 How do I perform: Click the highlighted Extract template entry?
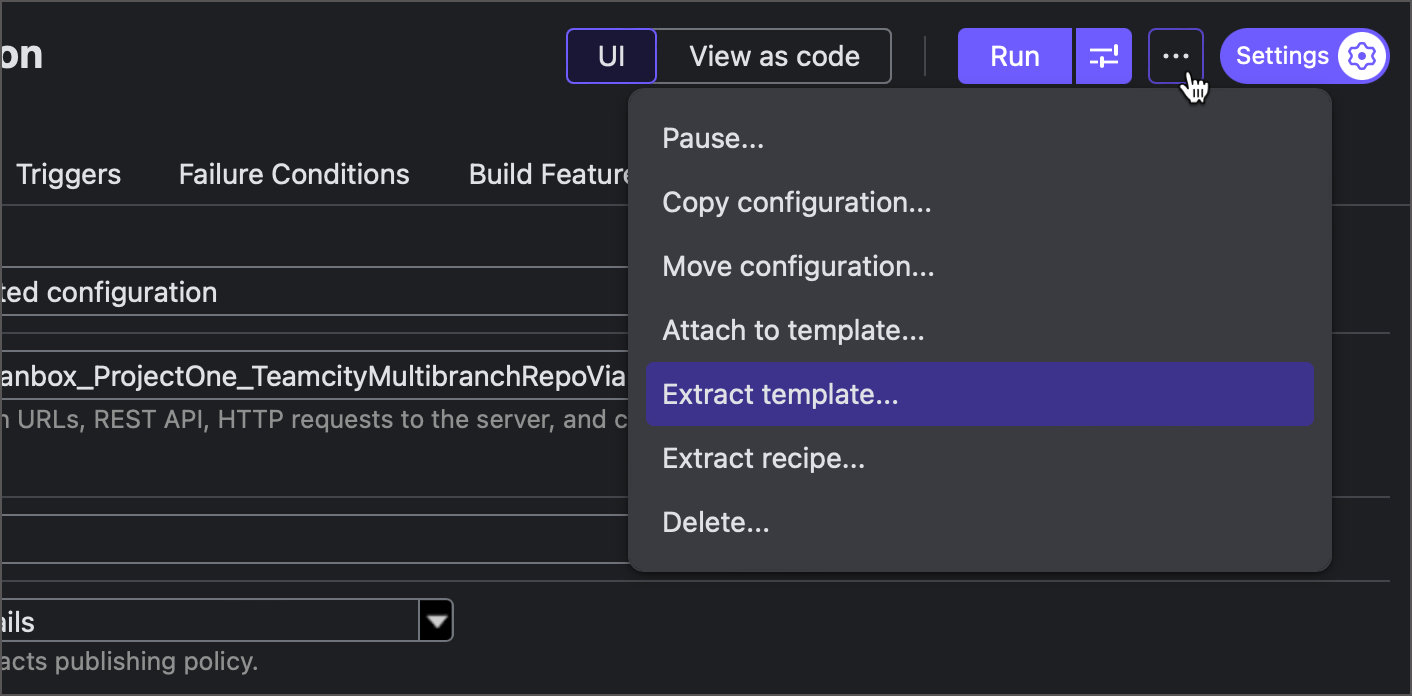pyautogui.click(x=780, y=394)
